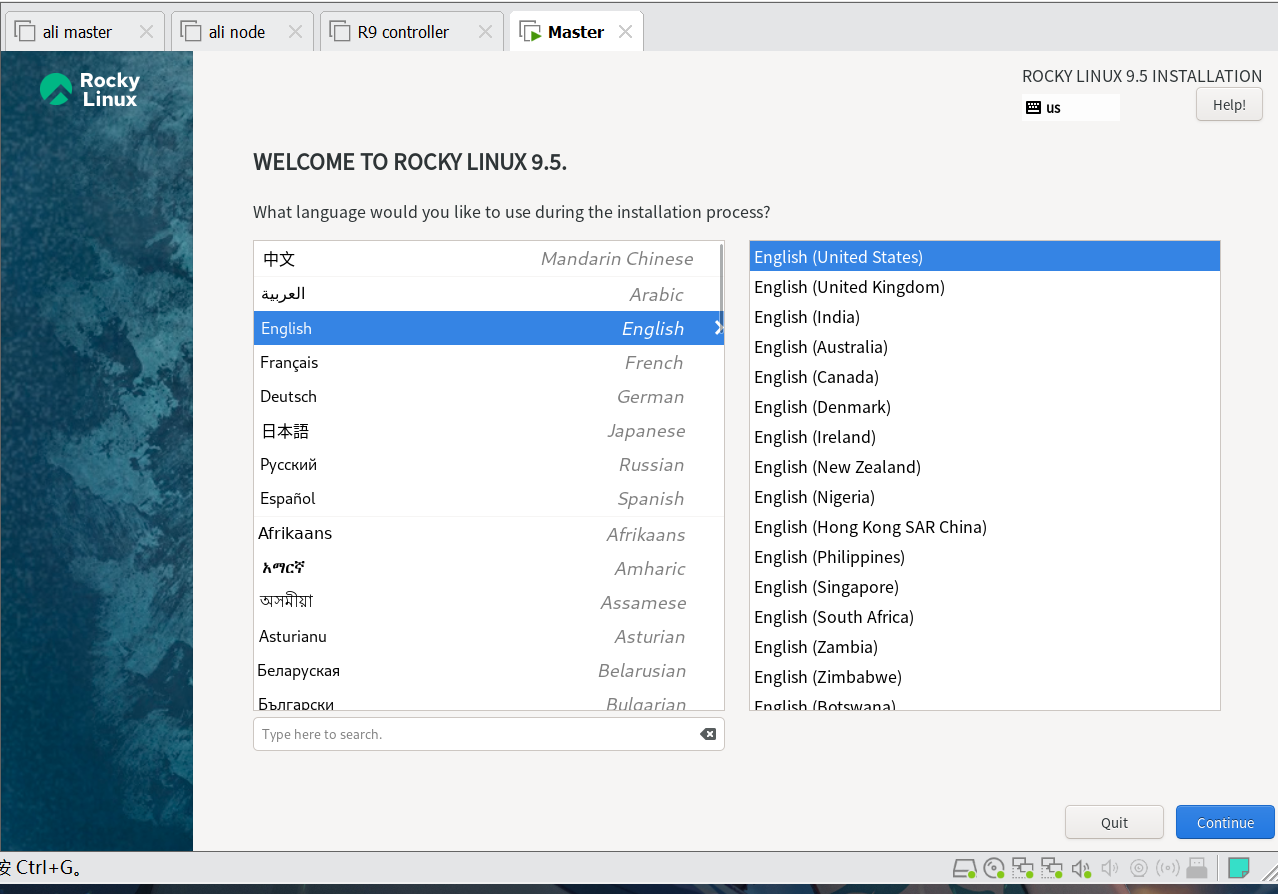Viewport: 1278px width, 894px height.
Task: Close the 'R9 controller' tab
Action: 485,32
